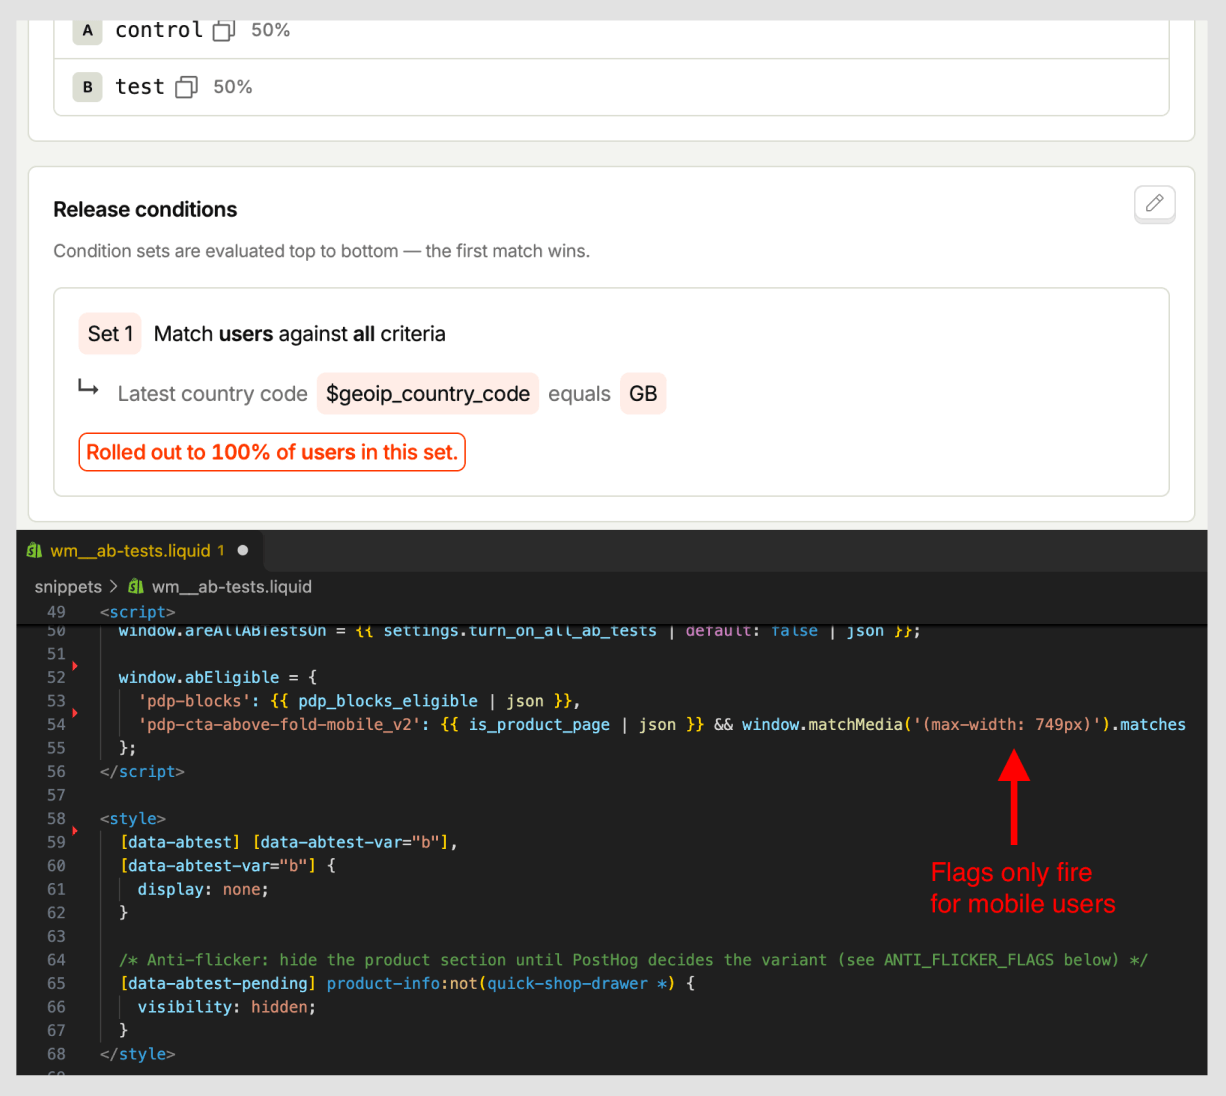The image size is (1226, 1096).
Task: Click the control variant name
Action: pos(159,30)
